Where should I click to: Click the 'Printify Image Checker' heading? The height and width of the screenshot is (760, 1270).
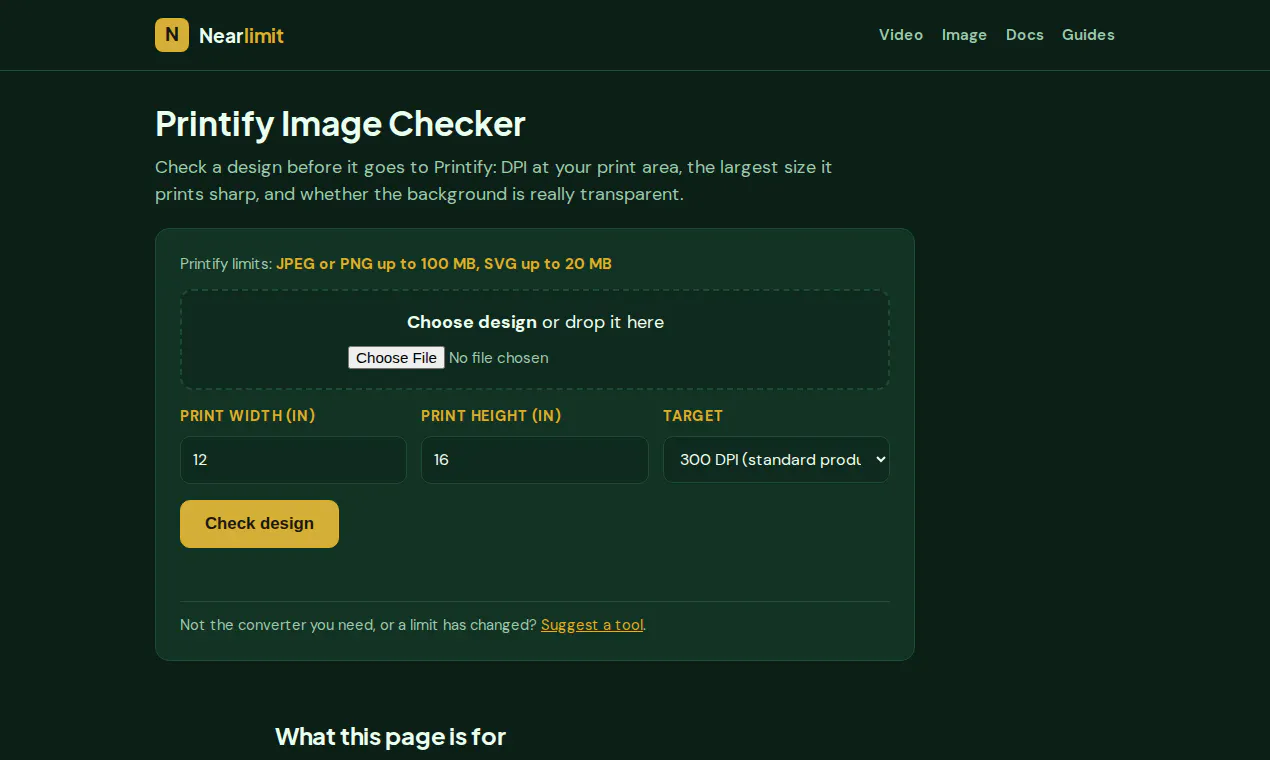tap(340, 124)
